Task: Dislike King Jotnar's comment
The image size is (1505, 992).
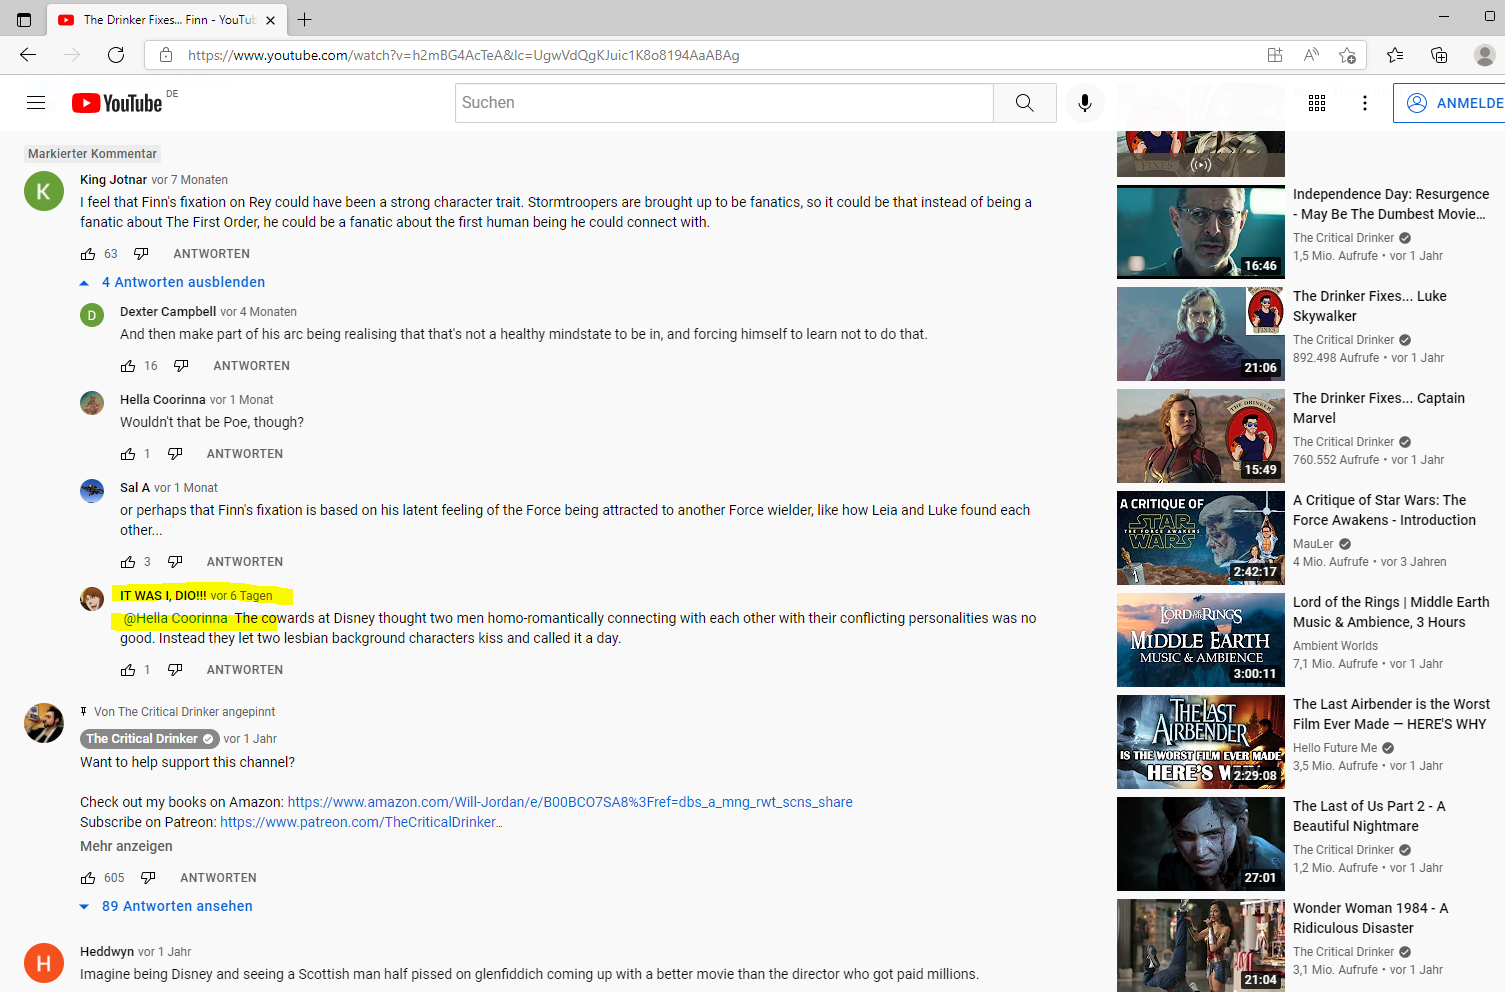Action: click(x=141, y=254)
